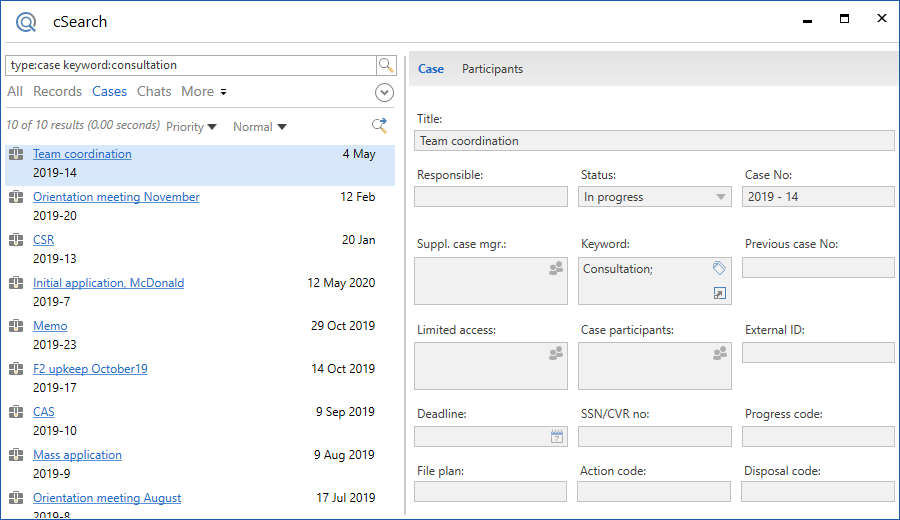
Task: Open the Normal view dropdown
Action: (x=259, y=127)
